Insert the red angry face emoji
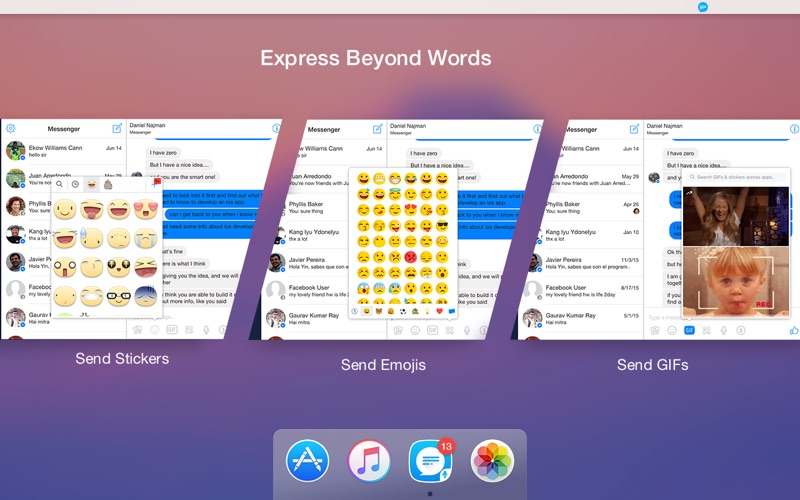Image resolution: width=800 pixels, height=500 pixels. point(411,257)
